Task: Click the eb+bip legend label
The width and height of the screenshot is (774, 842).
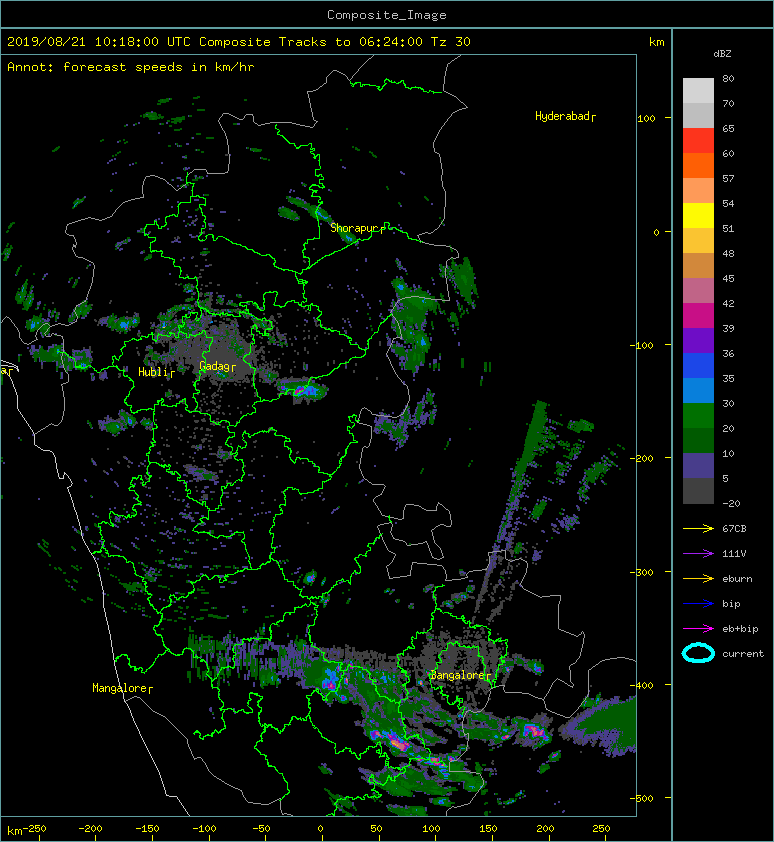Action: tap(740, 629)
